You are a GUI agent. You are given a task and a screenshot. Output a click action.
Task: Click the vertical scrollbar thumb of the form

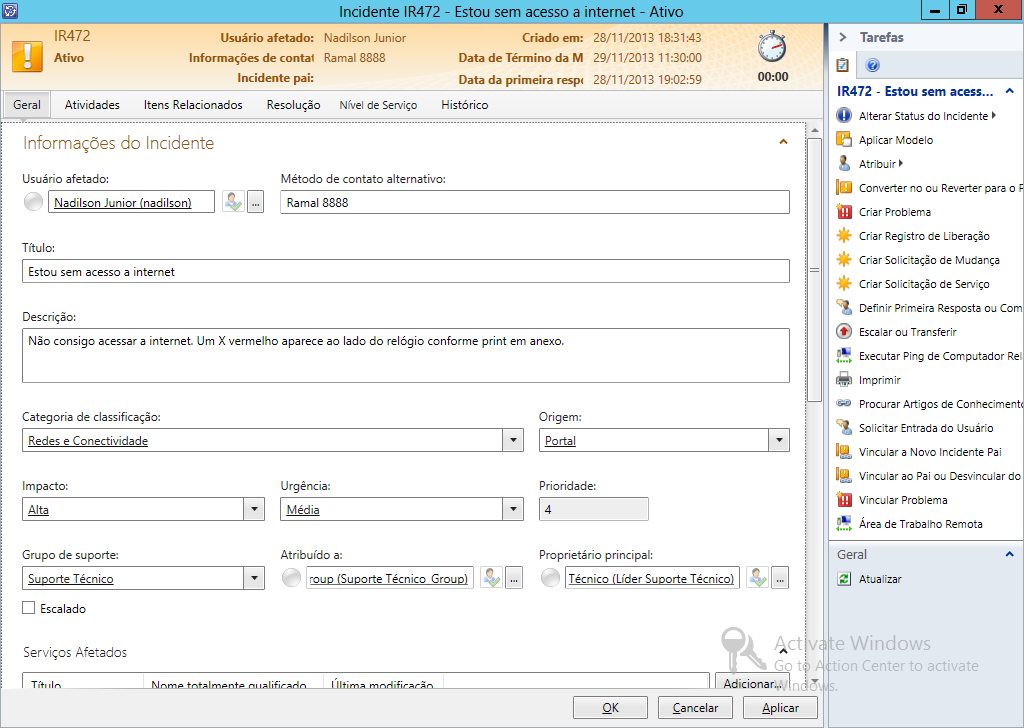(x=814, y=270)
